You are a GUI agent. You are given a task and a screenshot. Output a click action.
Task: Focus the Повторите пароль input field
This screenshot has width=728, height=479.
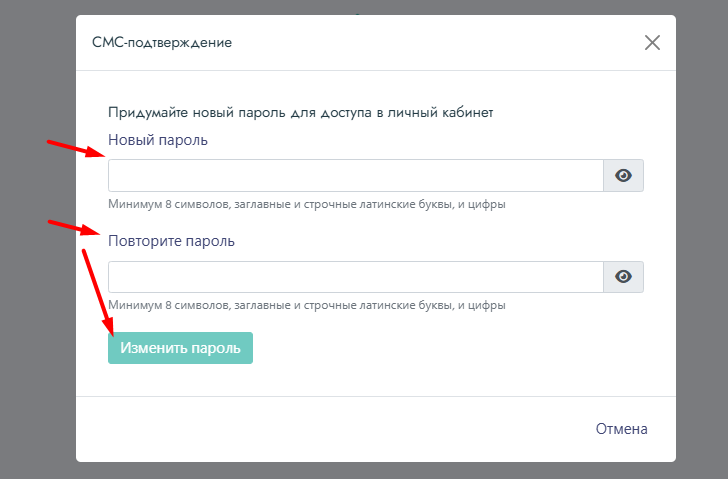coord(356,277)
